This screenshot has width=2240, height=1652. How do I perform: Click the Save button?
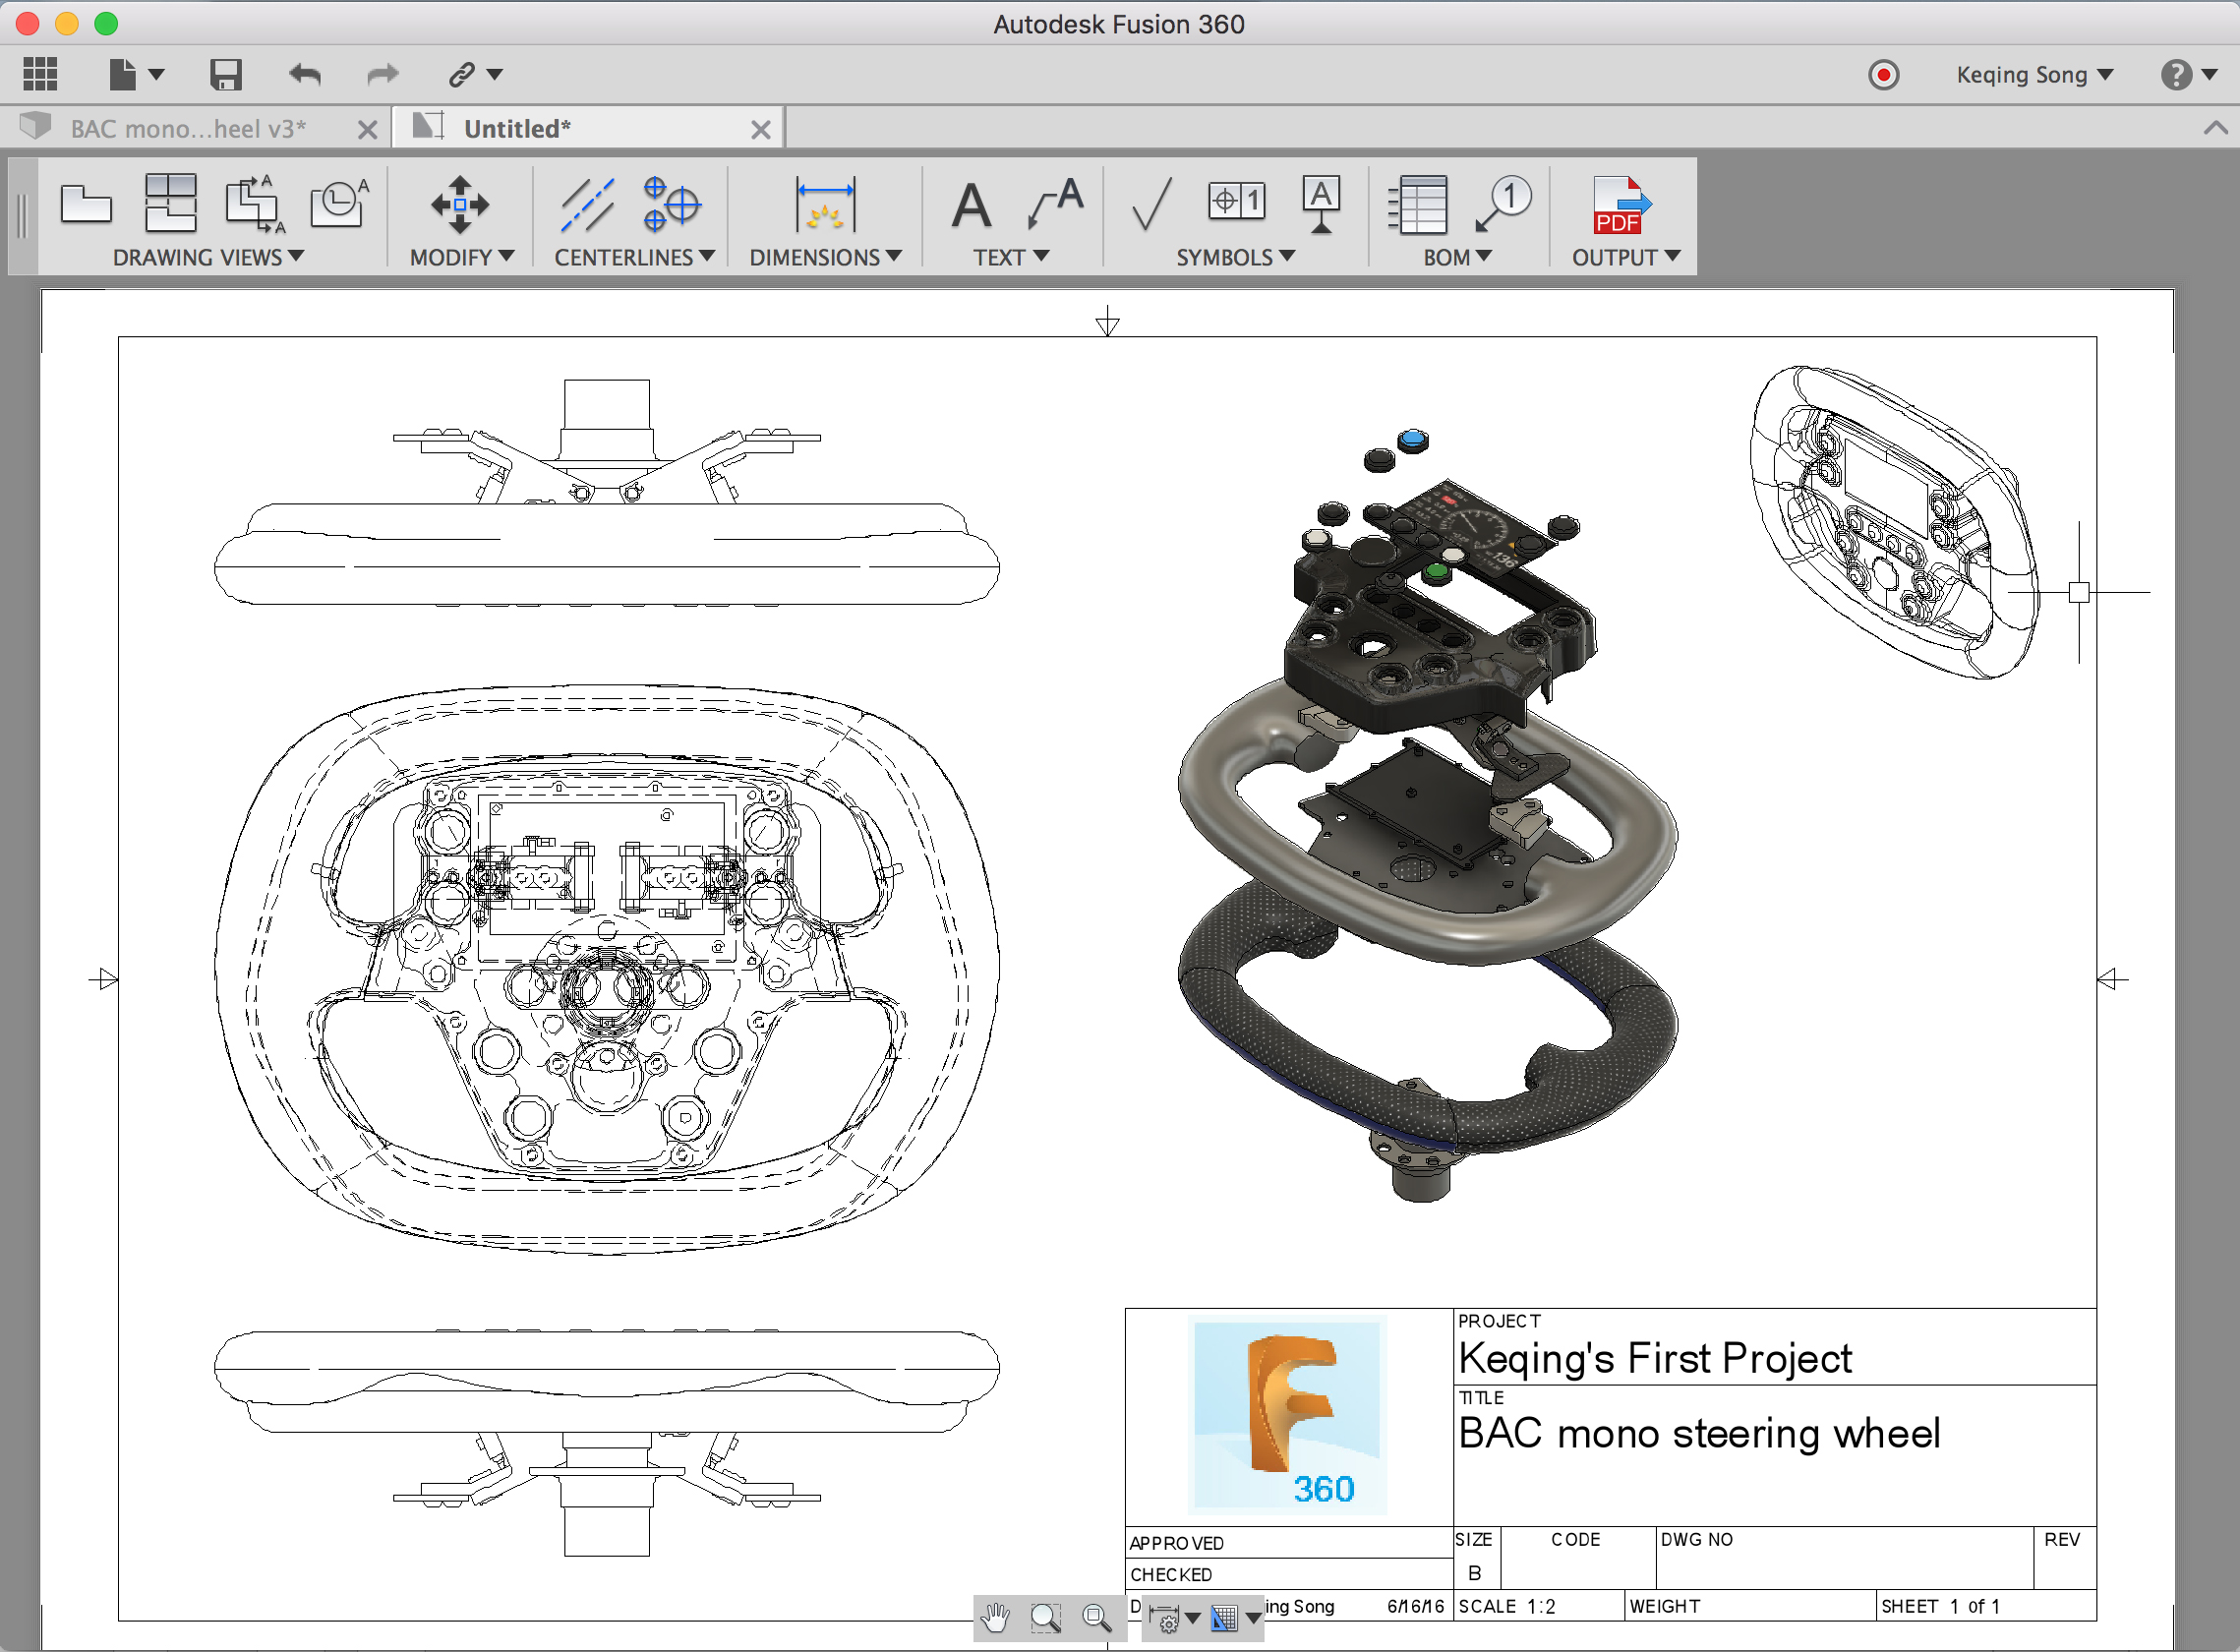[226, 75]
